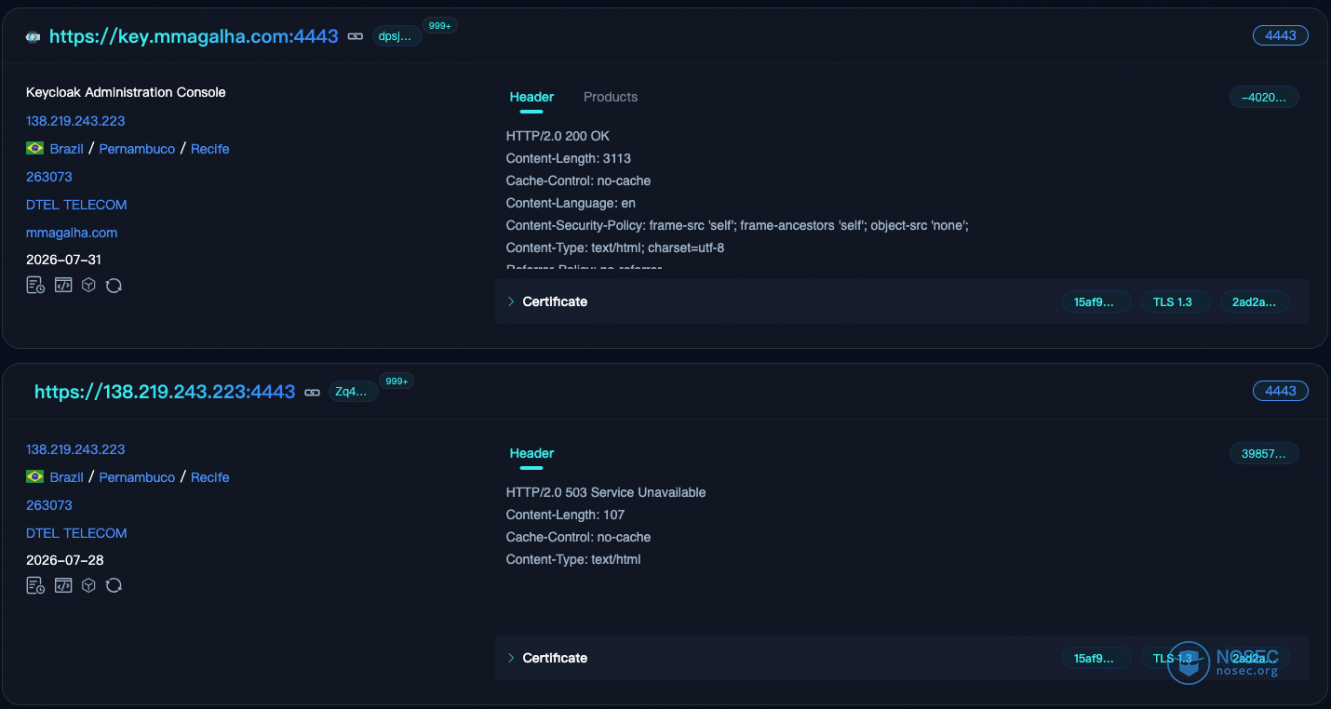Screen dimensions: 1331x709
Task: Click 999+ badge on Zq4 tag
Action: coord(396,381)
